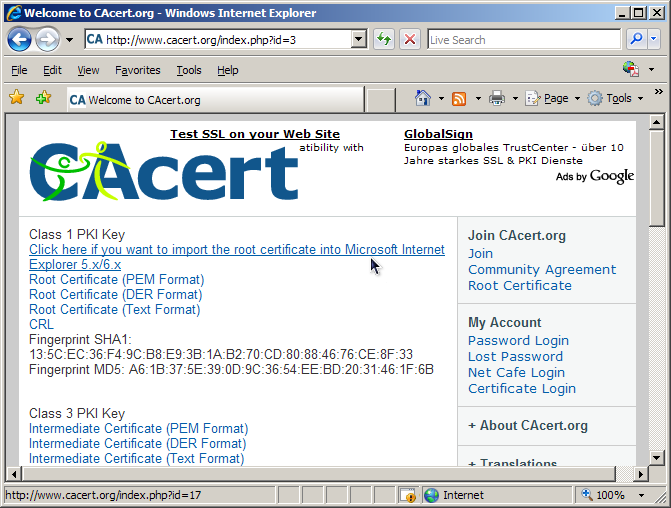
Task: Open the Edit menu
Action: (52, 70)
